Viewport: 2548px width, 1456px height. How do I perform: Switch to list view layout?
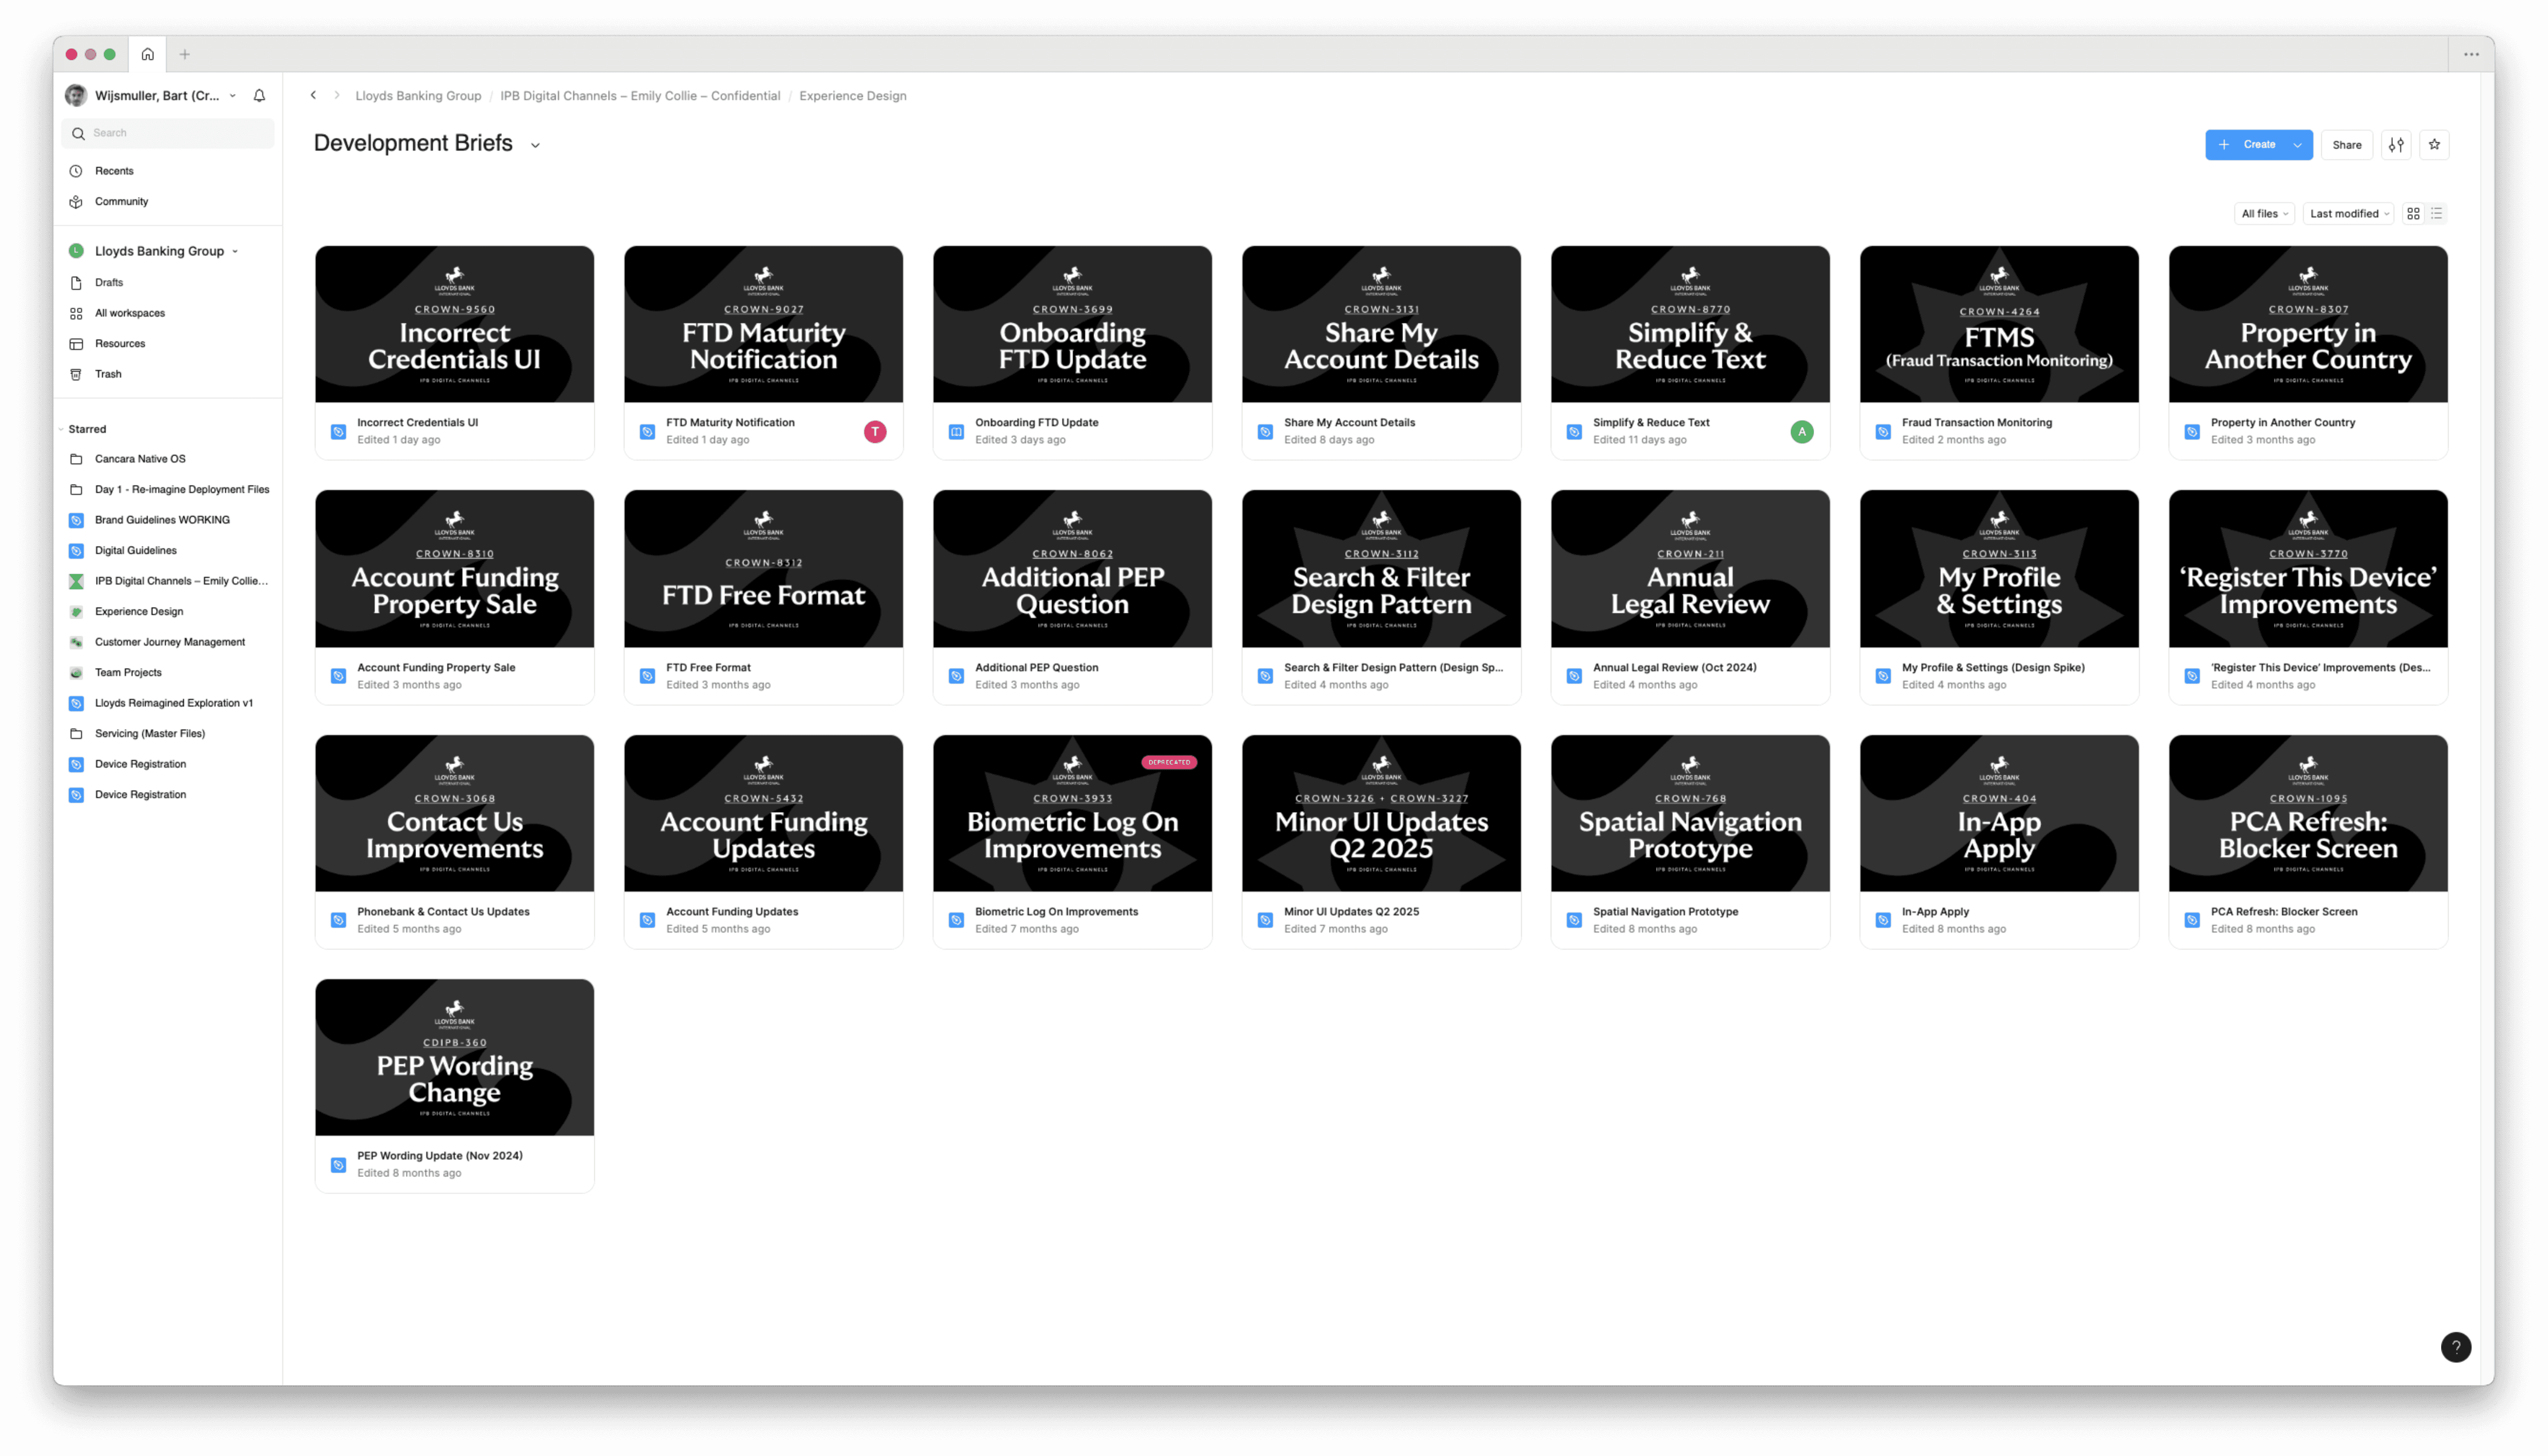pos(2437,214)
